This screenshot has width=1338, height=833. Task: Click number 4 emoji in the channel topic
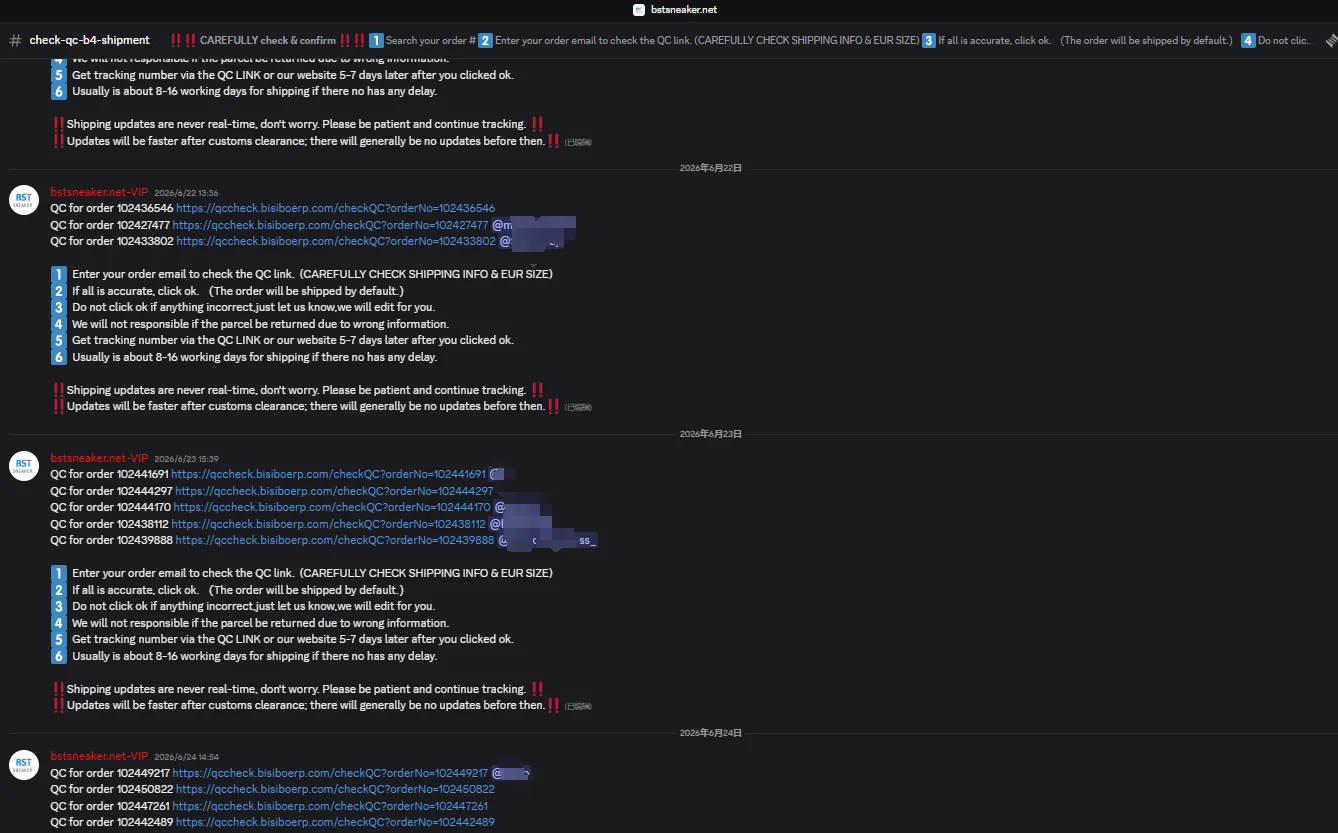(1248, 40)
